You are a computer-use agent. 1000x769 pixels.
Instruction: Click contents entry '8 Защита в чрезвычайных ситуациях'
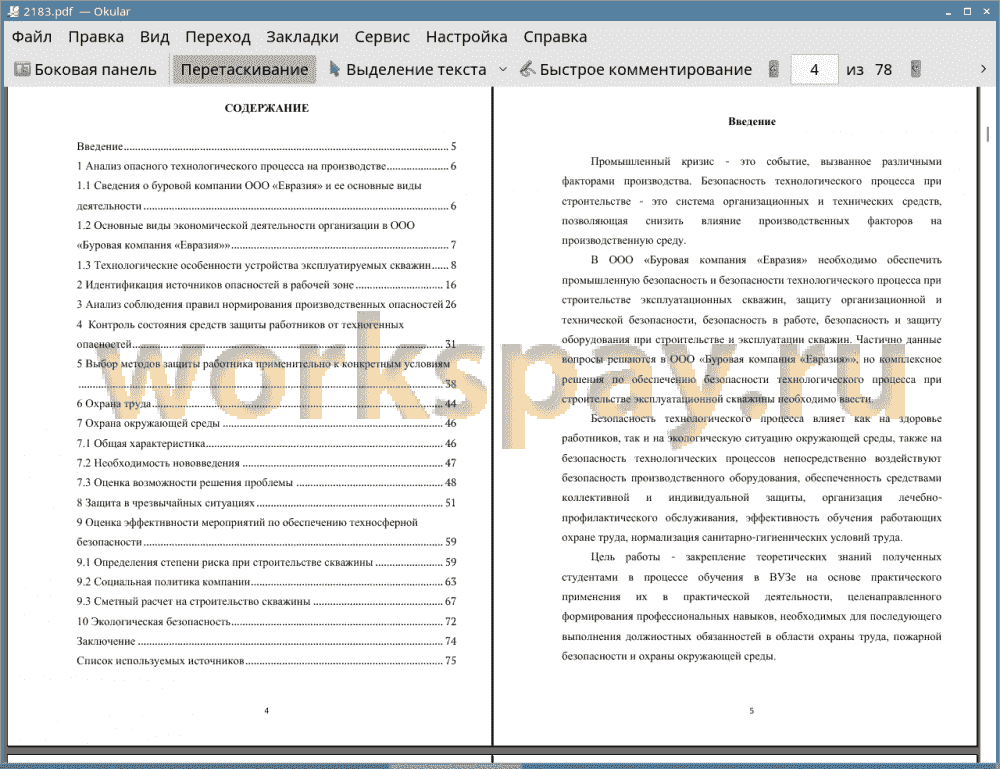pyautogui.click(x=266, y=502)
